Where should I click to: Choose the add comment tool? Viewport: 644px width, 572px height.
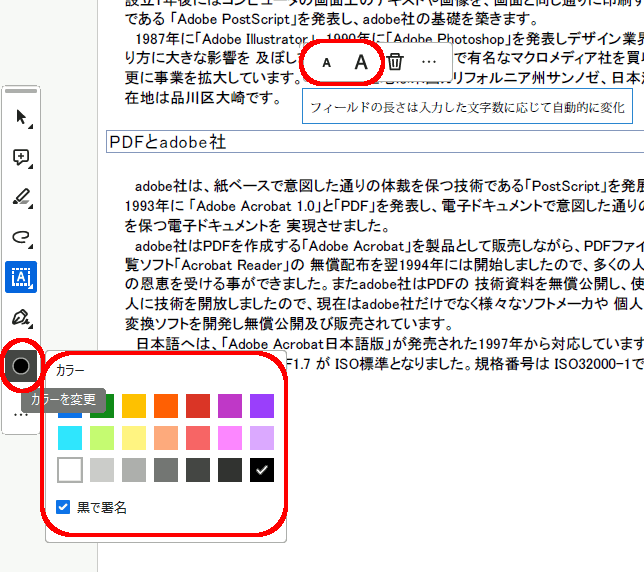(x=20, y=157)
